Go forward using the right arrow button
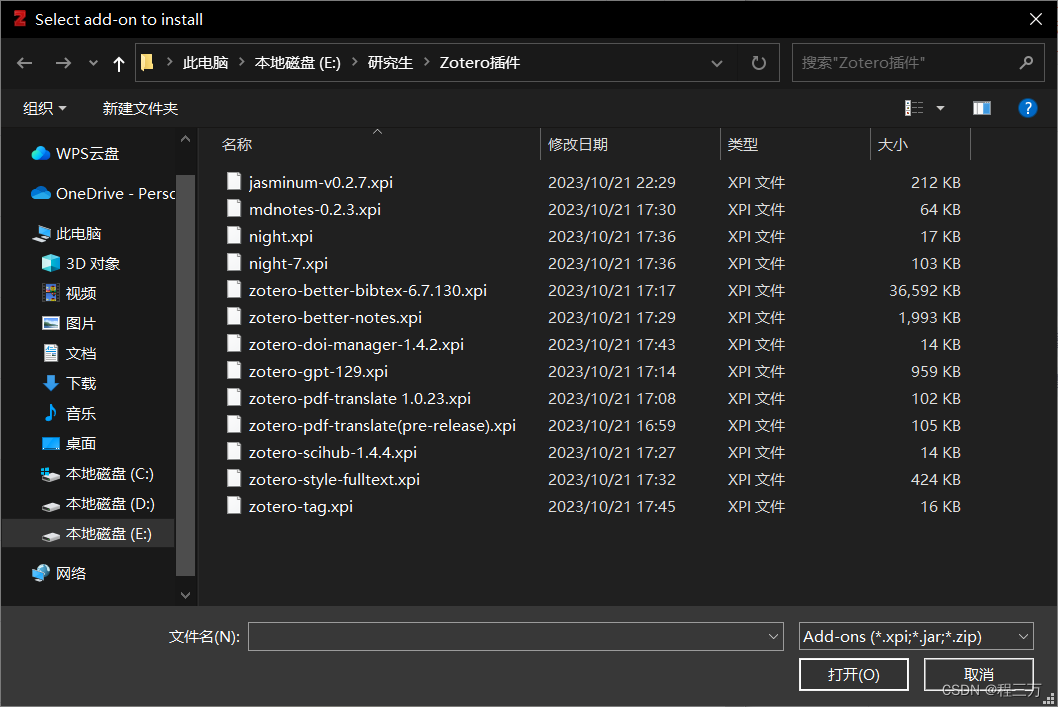 tap(63, 63)
